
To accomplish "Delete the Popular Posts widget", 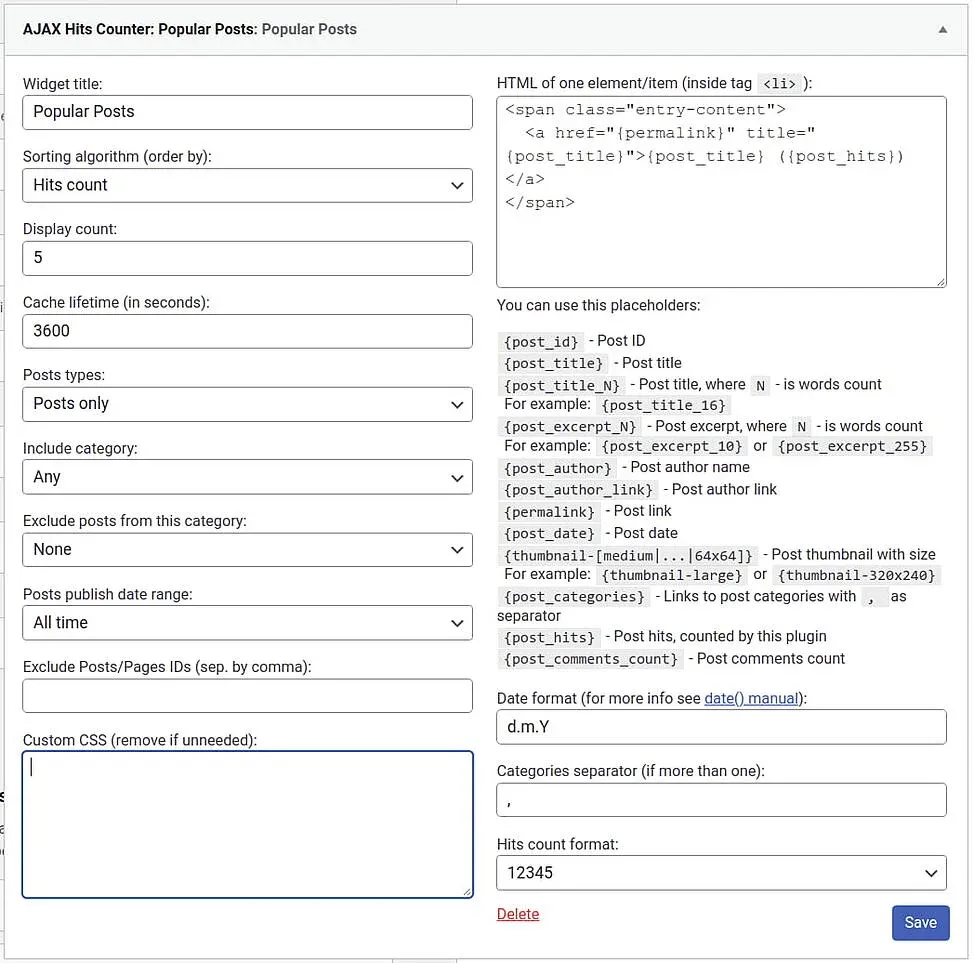I will tap(517, 913).
